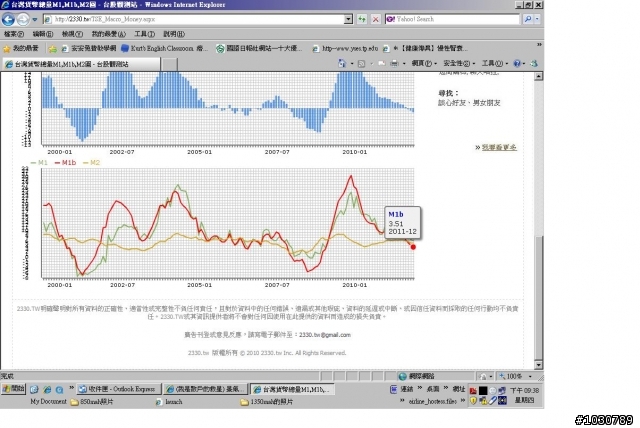Viewport: 640px width, 428px height.
Task: Click the 我的最愛 favorites star button
Action: [21, 49]
